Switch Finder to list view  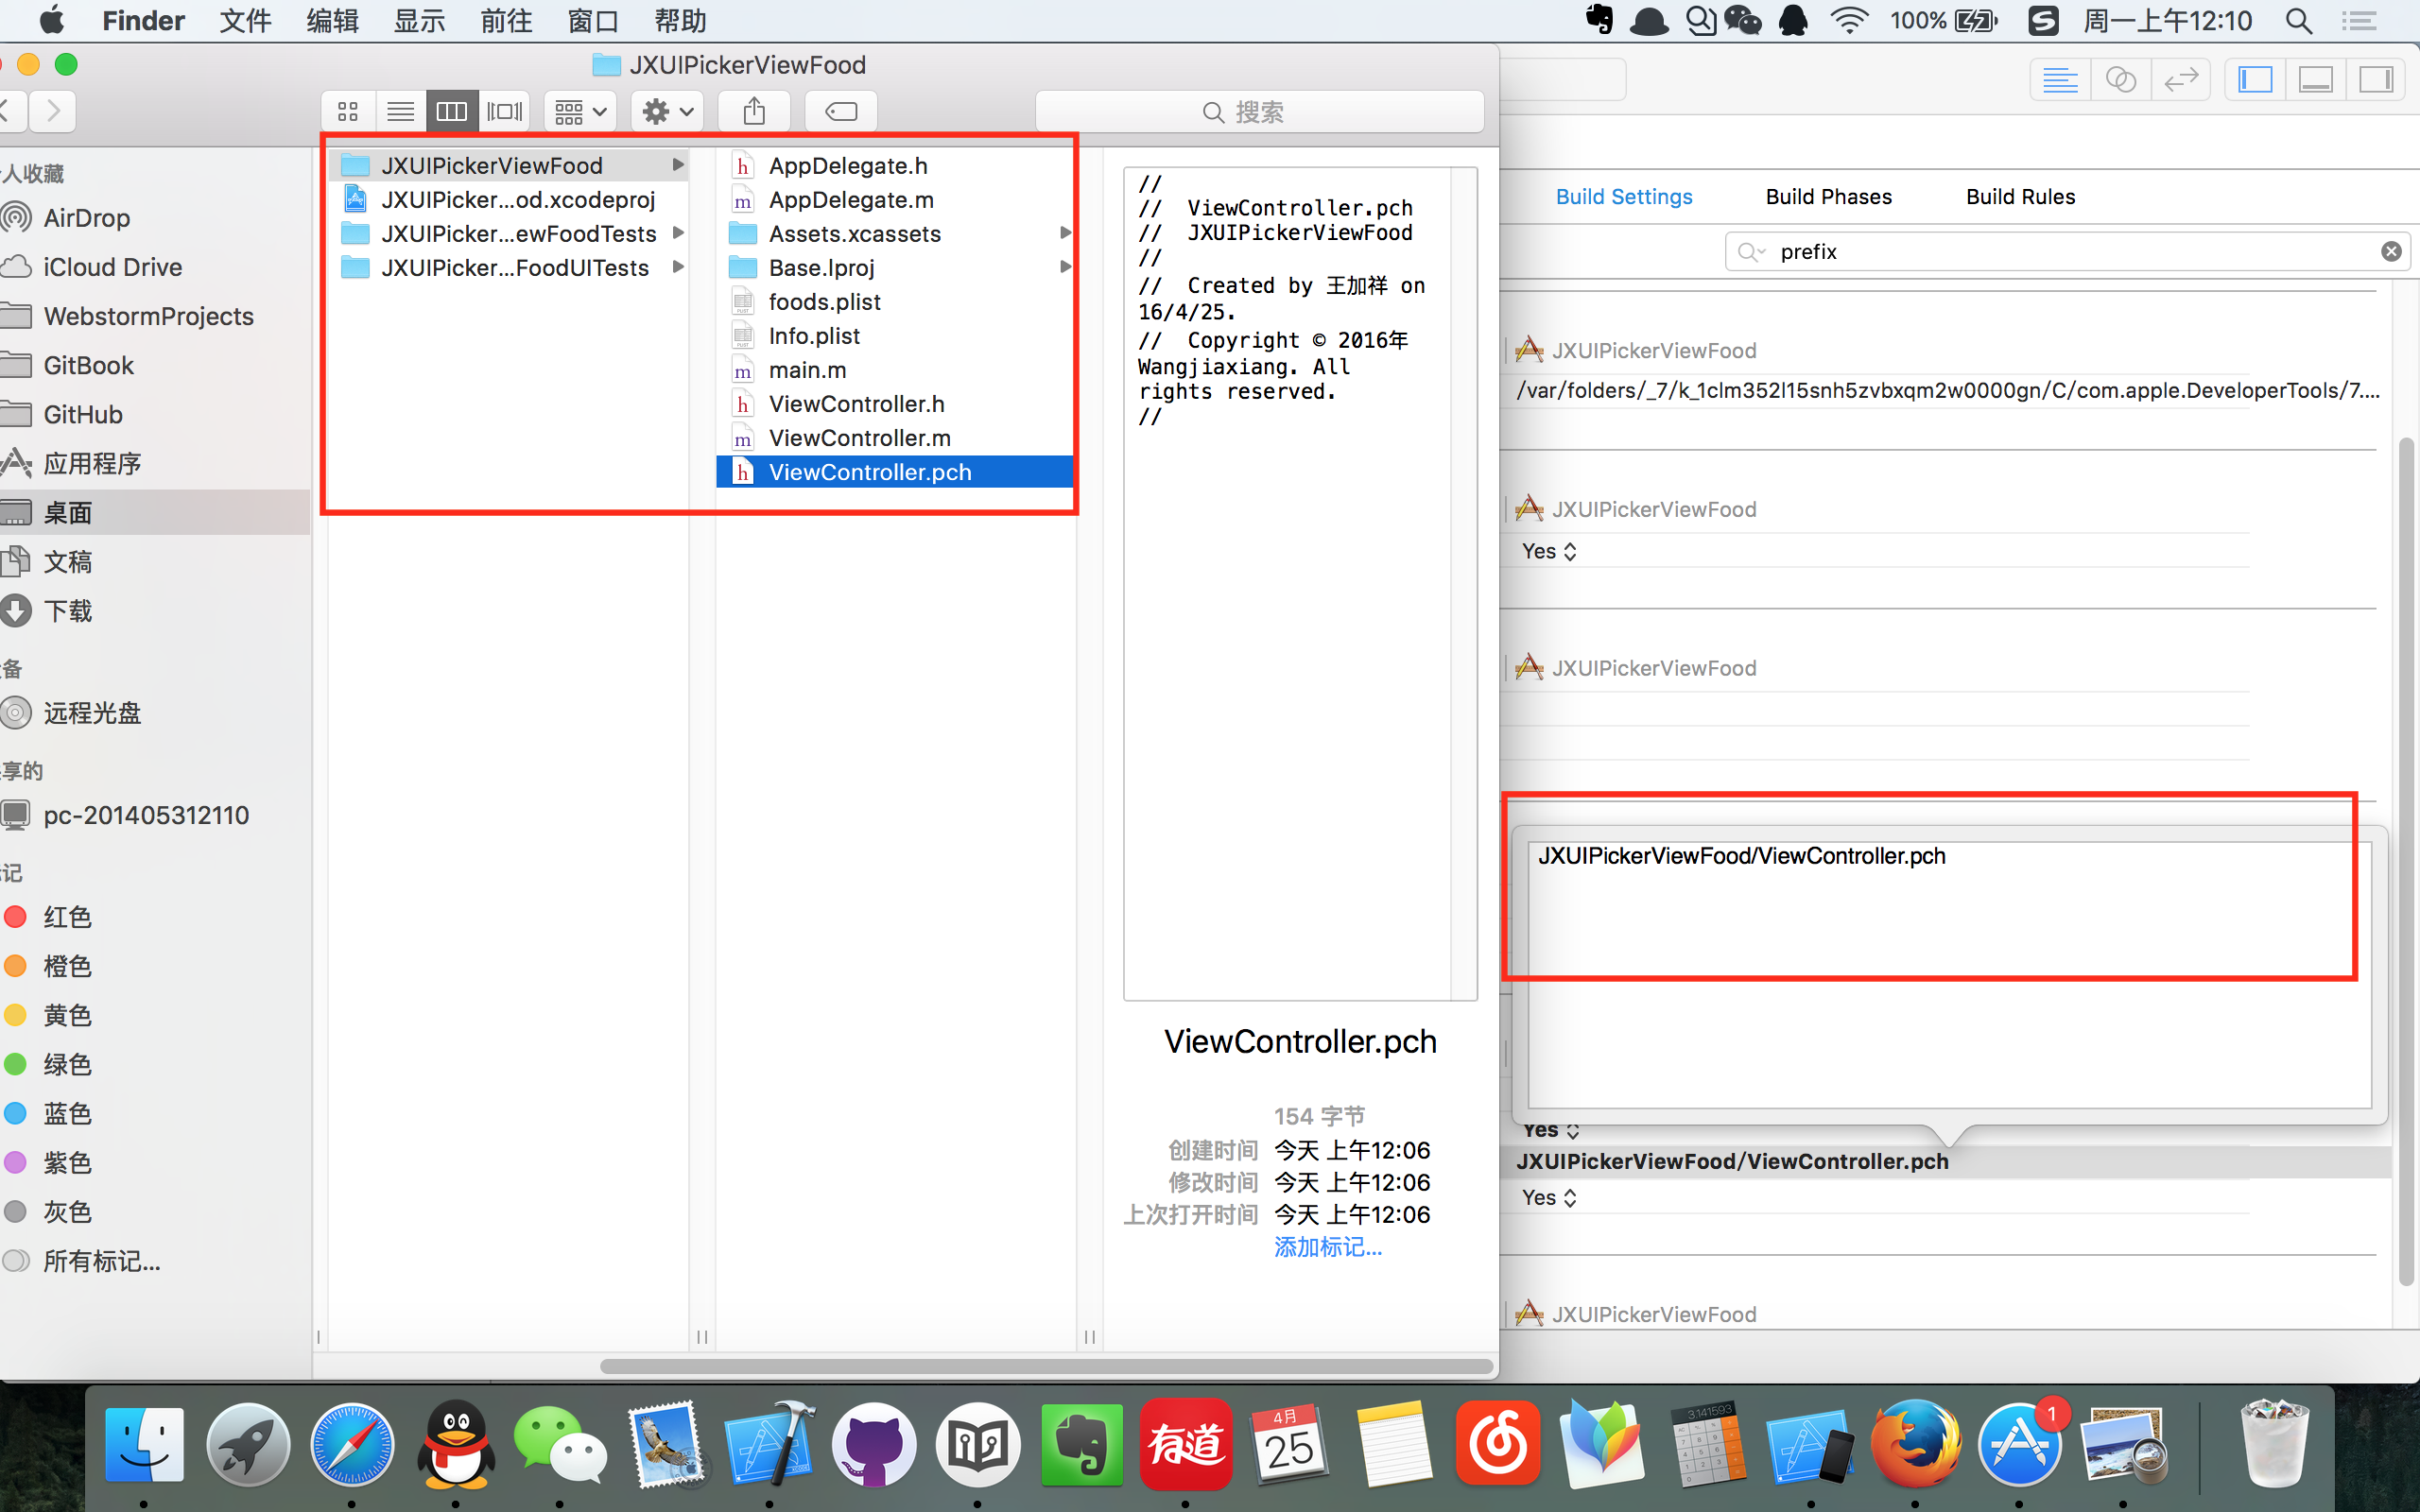pos(400,112)
